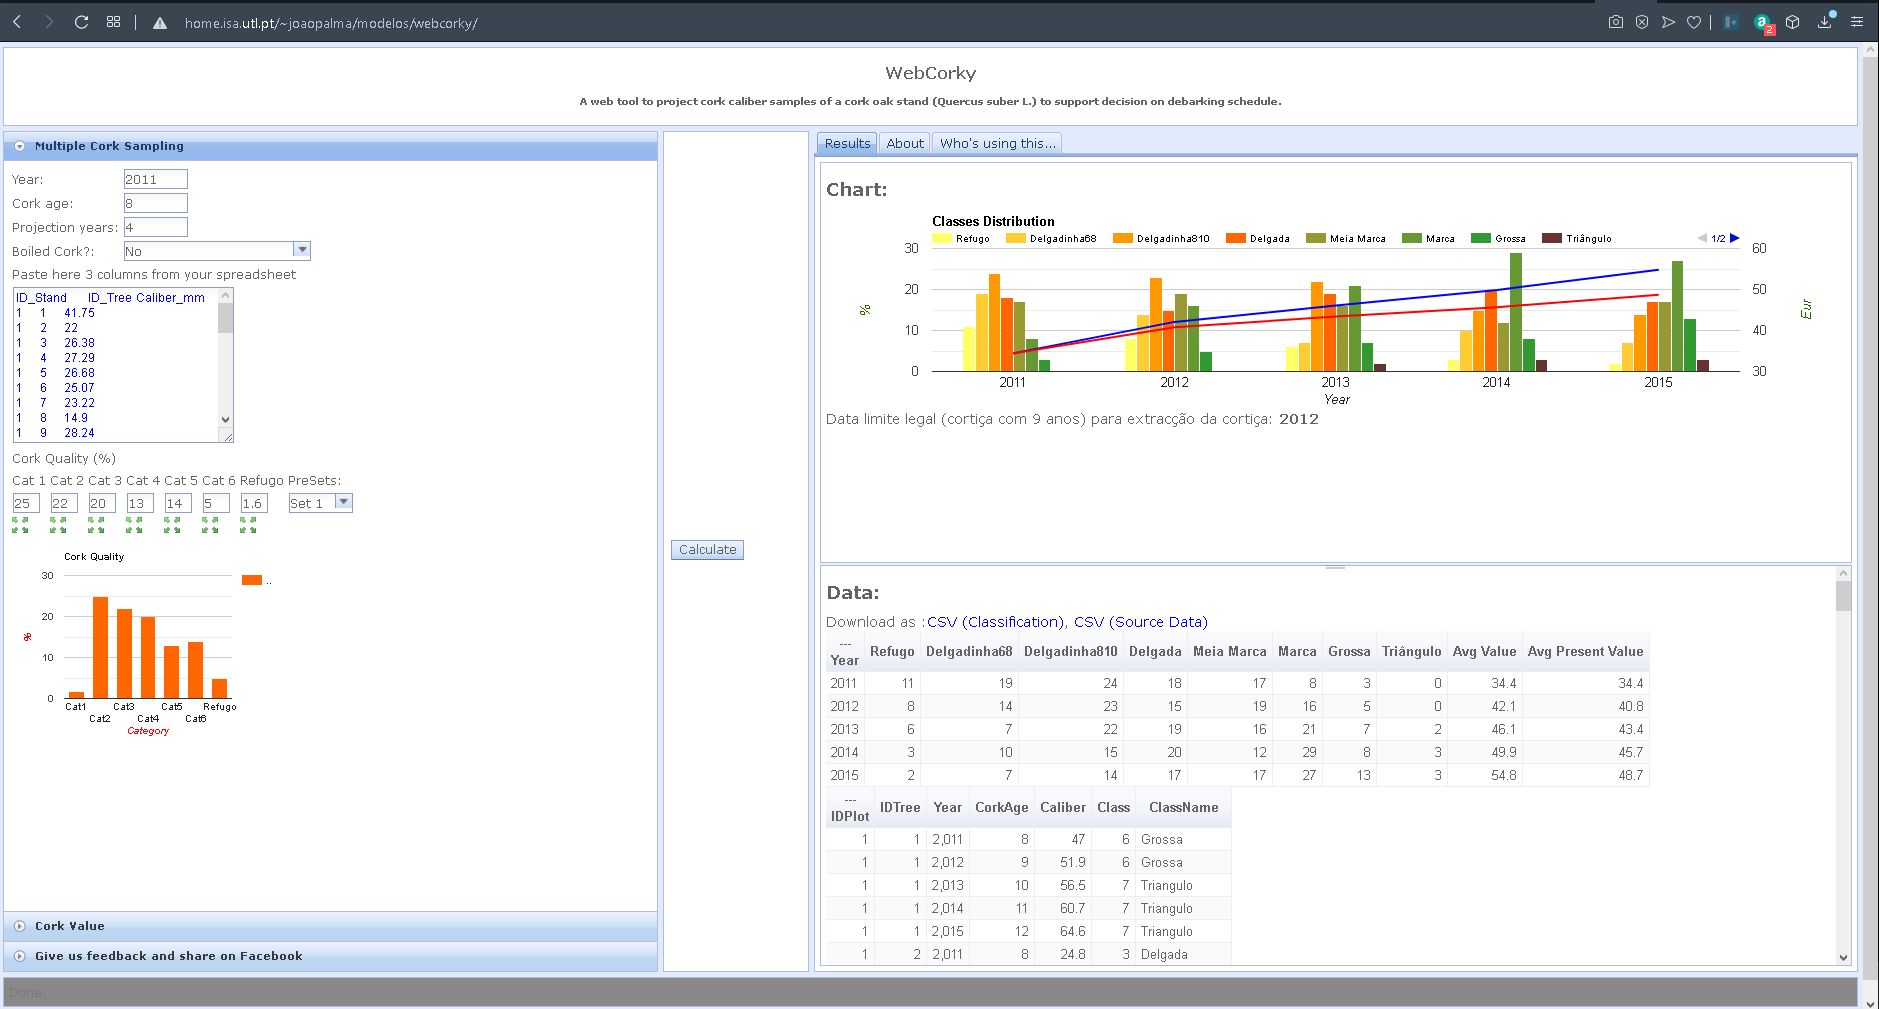Image resolution: width=1879 pixels, height=1009 pixels.
Task: Switch to the Results tab
Action: (x=847, y=143)
